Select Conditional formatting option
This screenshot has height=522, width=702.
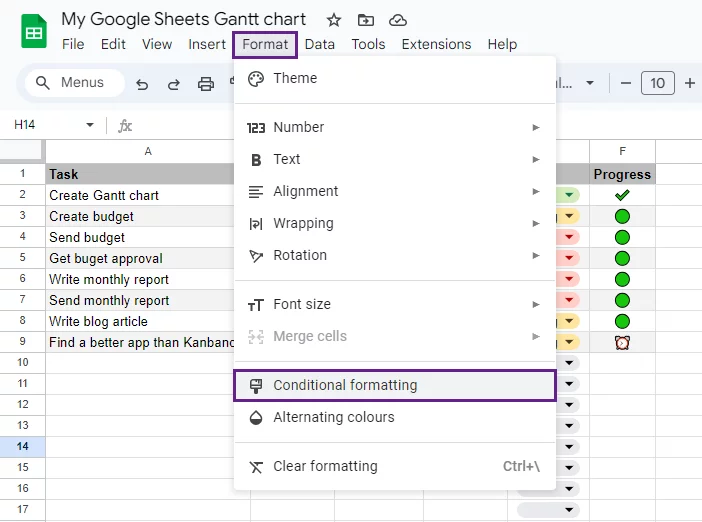pyautogui.click(x=395, y=385)
